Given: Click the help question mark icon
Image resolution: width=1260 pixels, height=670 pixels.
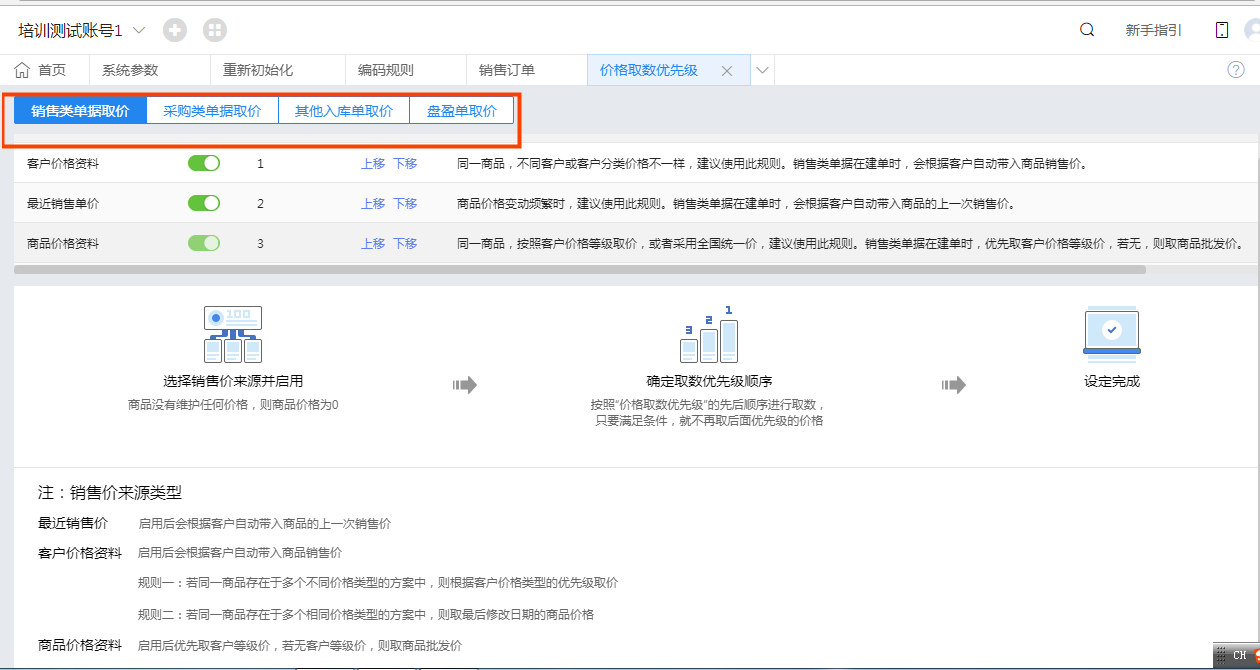Looking at the screenshot, I should pyautogui.click(x=1236, y=70).
